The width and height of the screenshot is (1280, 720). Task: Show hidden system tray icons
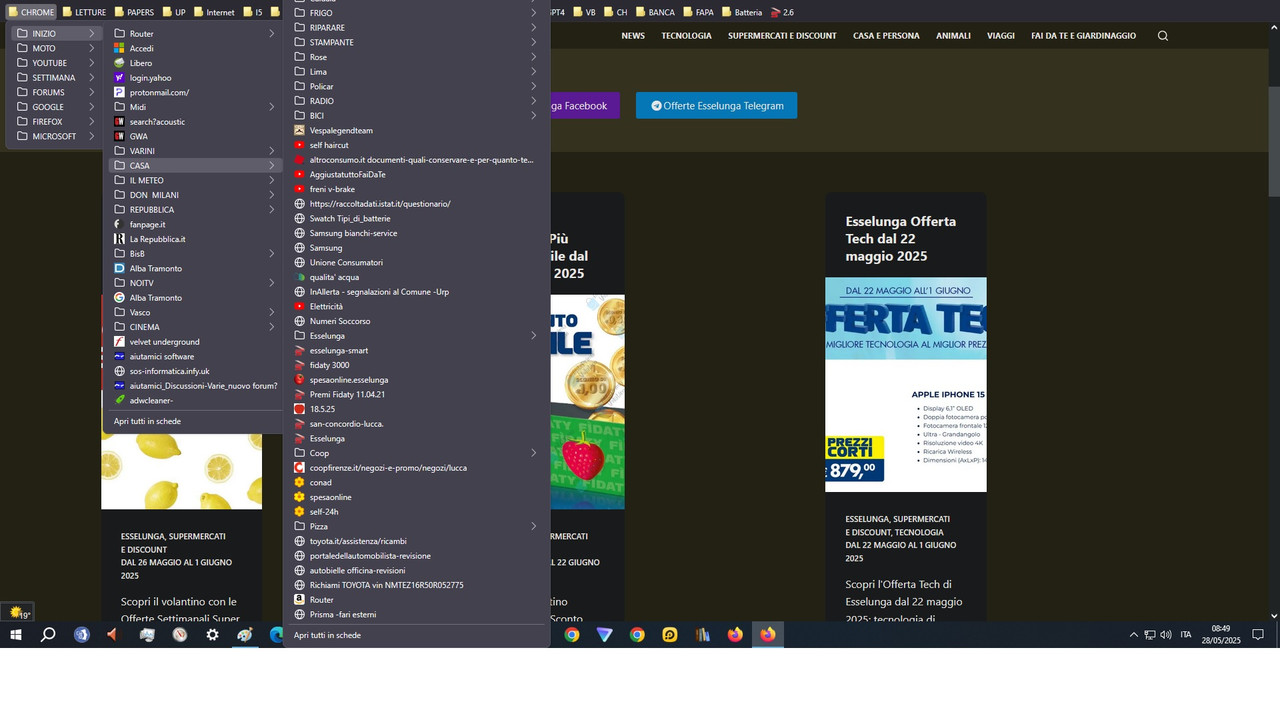tap(1133, 635)
